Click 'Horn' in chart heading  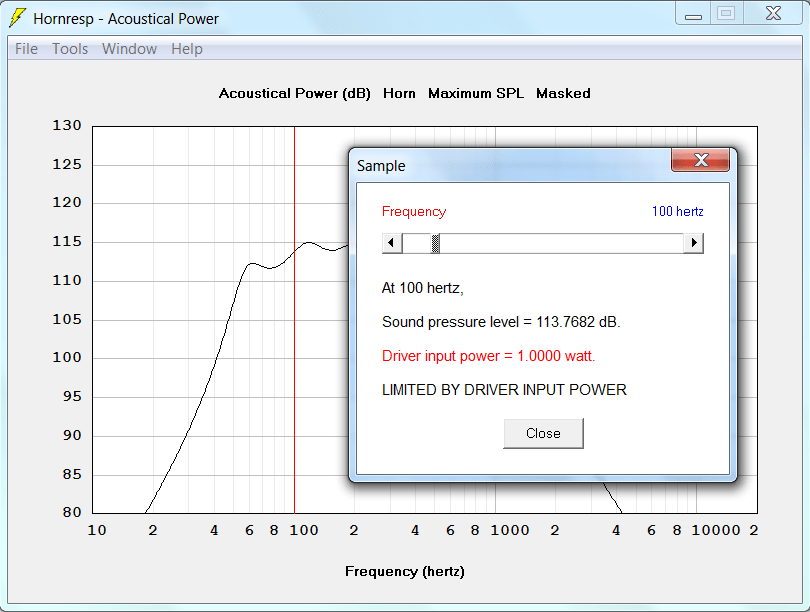coord(399,93)
